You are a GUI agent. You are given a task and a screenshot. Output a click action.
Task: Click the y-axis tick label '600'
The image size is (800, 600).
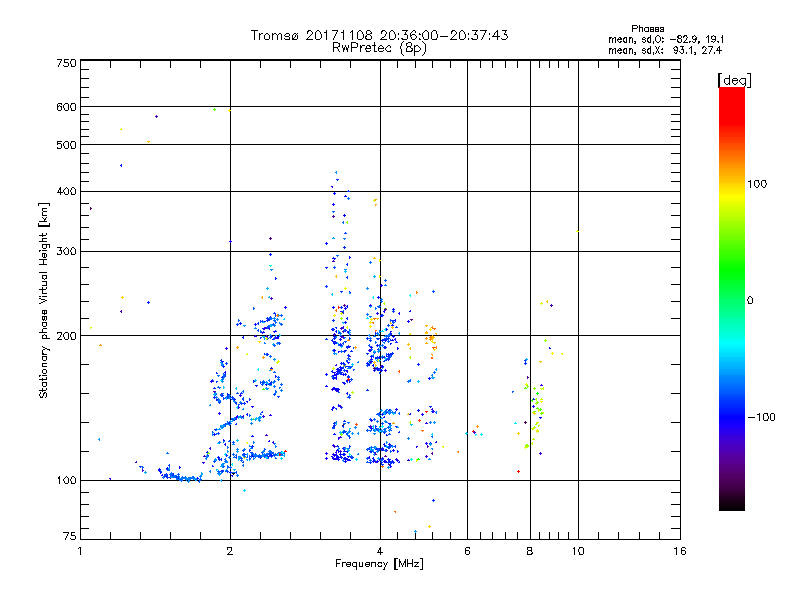point(66,107)
